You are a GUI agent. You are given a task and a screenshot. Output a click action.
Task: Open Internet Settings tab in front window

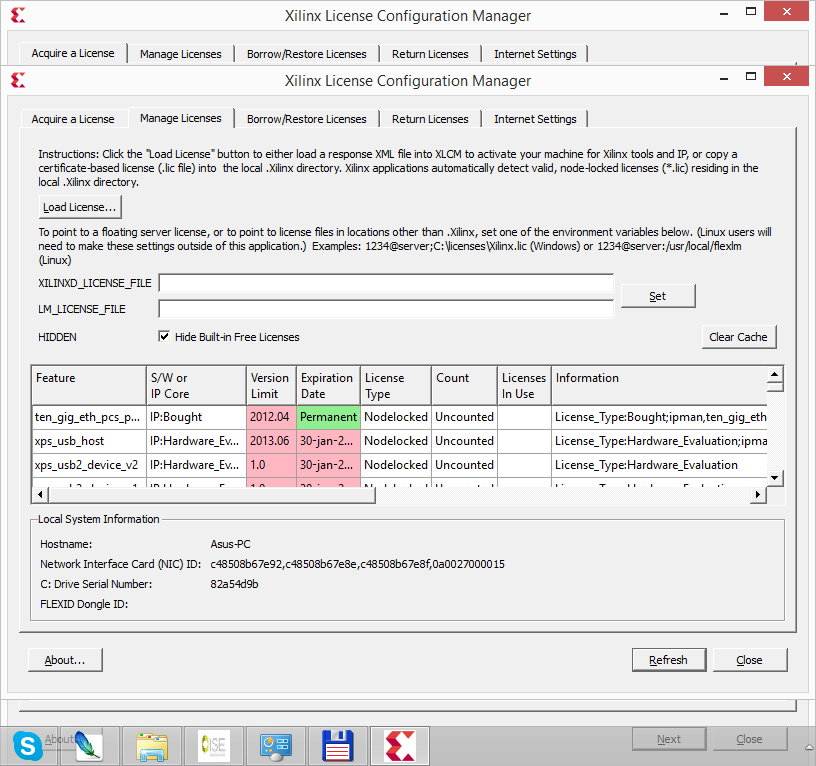tap(535, 119)
